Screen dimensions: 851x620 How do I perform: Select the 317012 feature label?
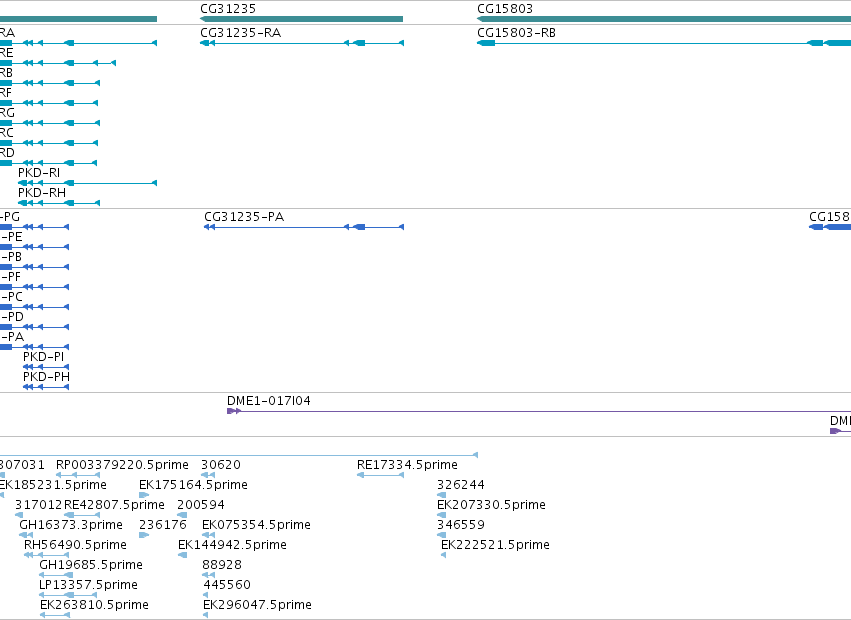point(39,505)
